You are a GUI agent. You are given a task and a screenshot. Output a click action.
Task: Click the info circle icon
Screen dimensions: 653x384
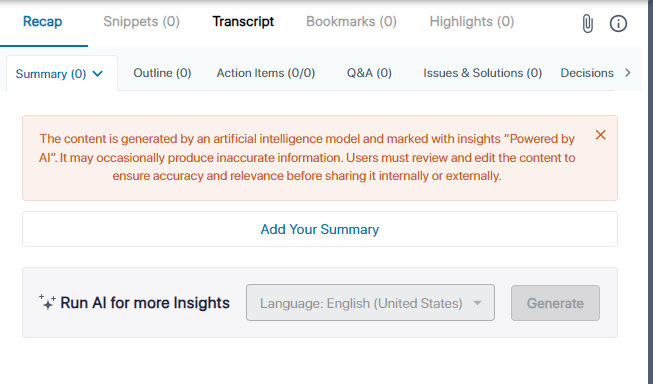(618, 23)
